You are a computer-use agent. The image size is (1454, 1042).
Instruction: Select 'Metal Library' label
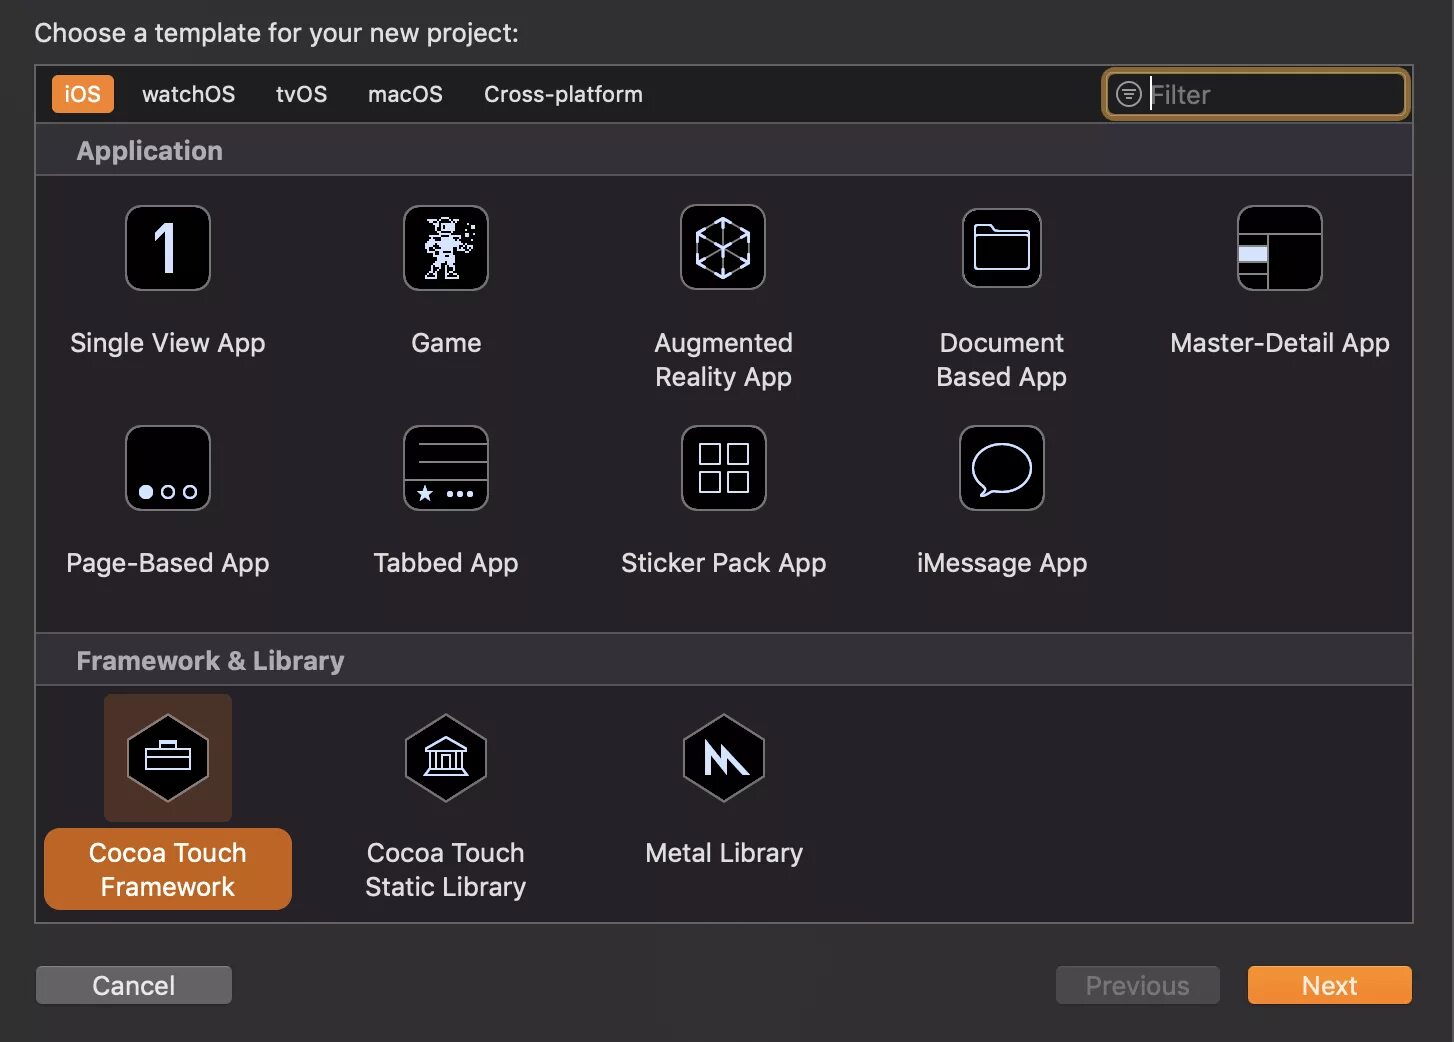click(x=724, y=853)
